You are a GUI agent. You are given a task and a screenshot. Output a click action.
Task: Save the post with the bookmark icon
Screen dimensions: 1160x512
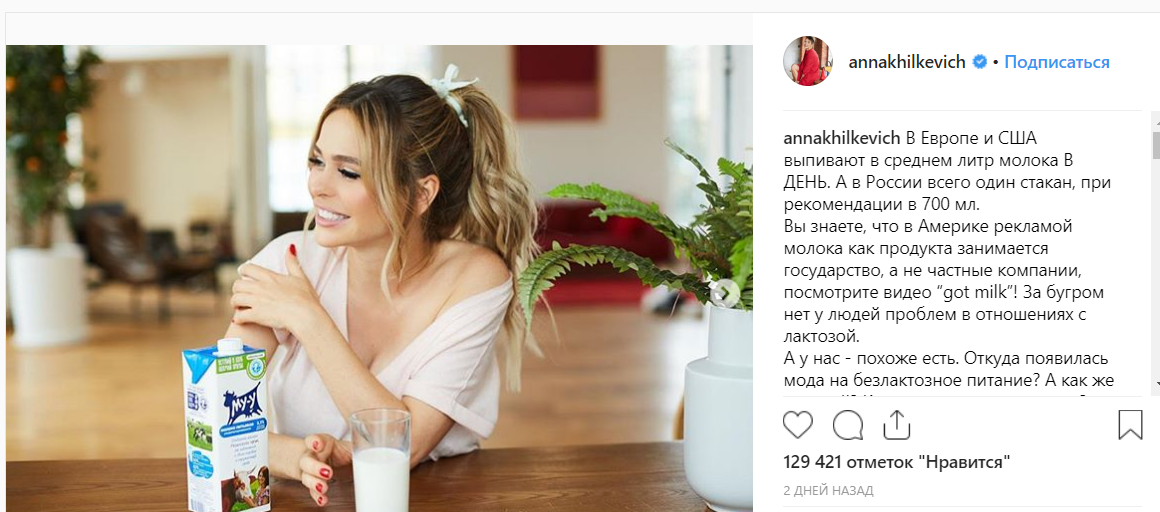click(1130, 425)
